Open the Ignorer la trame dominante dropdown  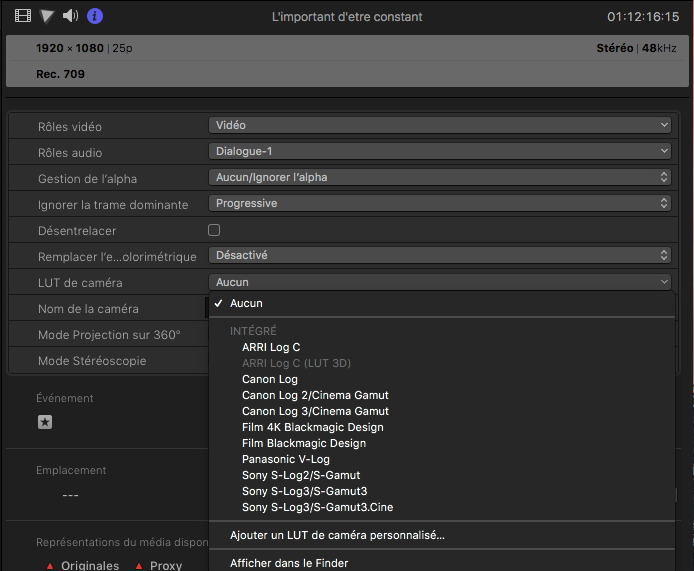pos(439,203)
